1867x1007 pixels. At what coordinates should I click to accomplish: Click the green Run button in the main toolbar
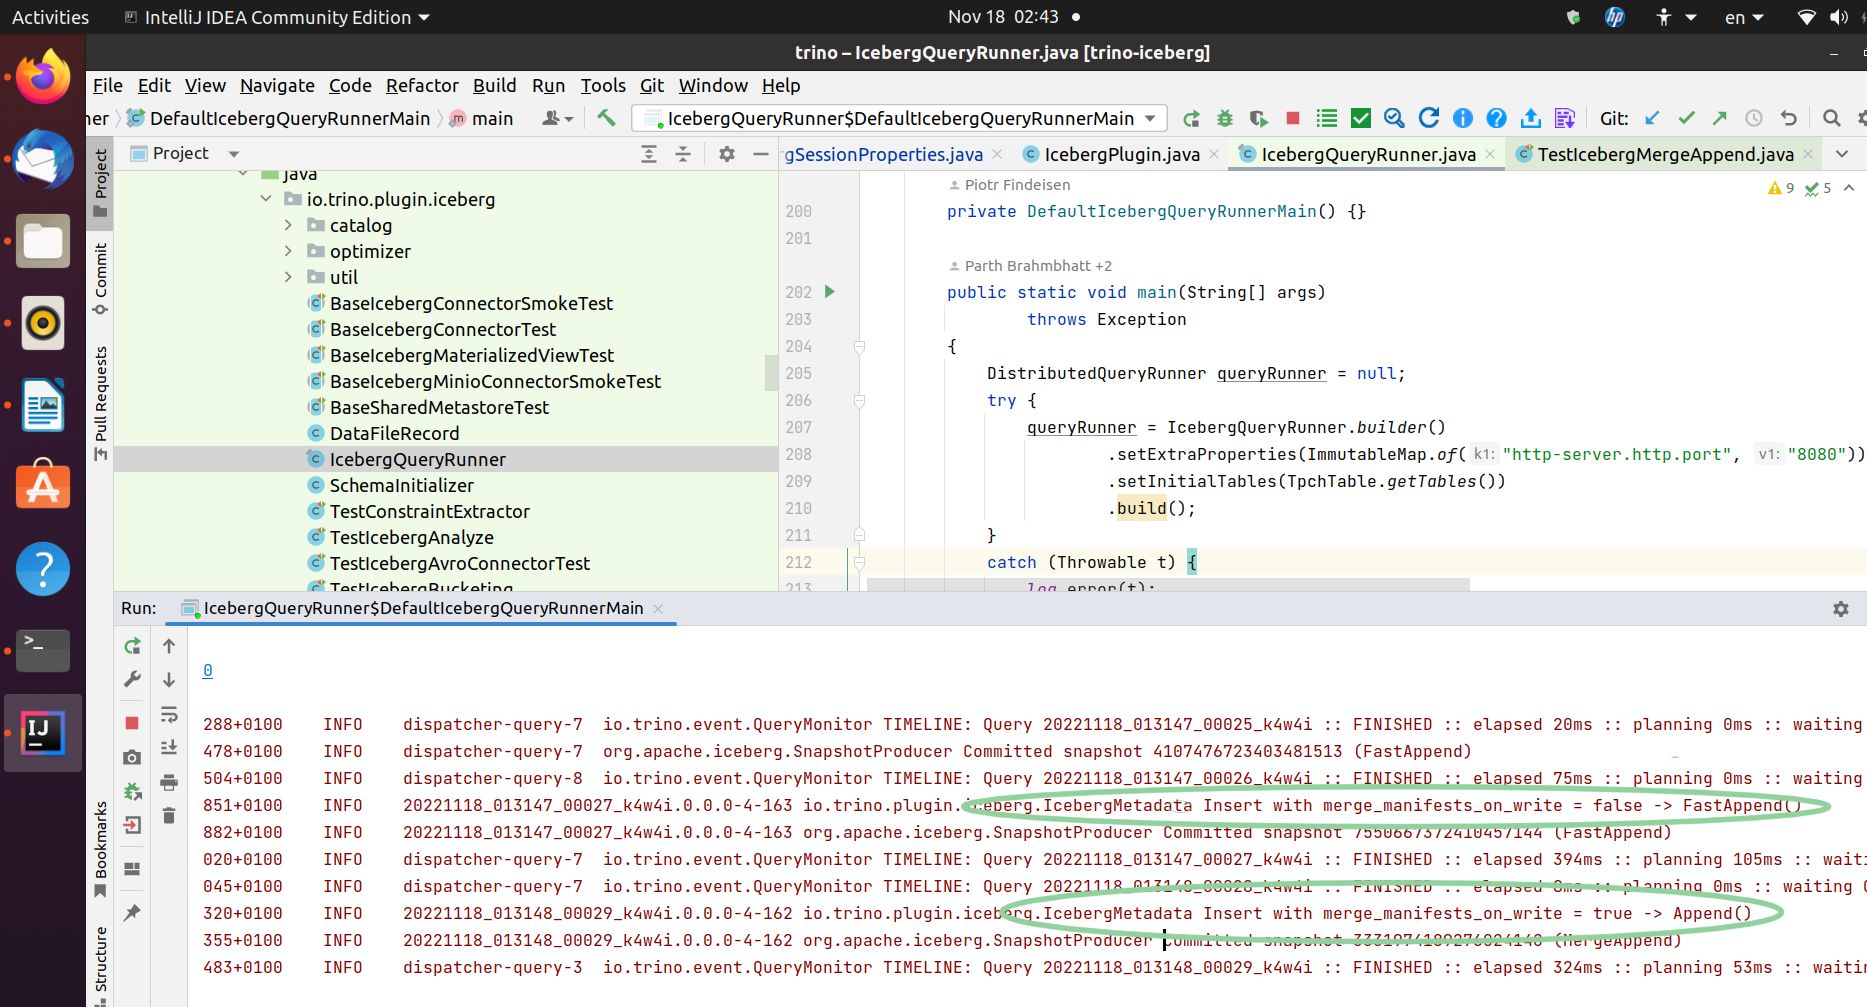(x=1191, y=119)
